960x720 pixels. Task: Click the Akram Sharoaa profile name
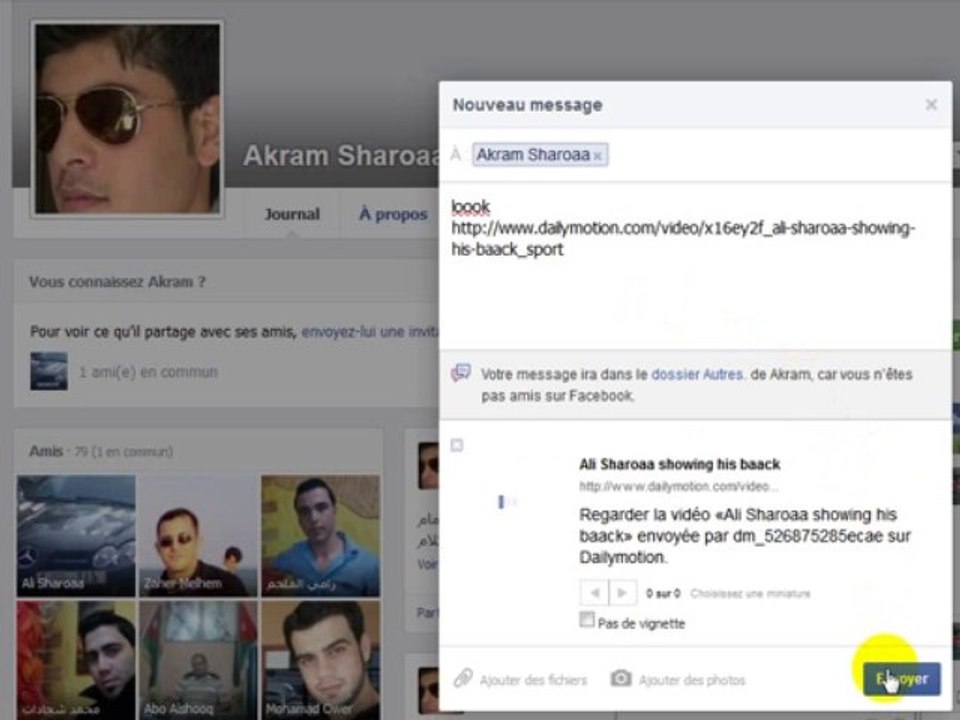click(341, 156)
